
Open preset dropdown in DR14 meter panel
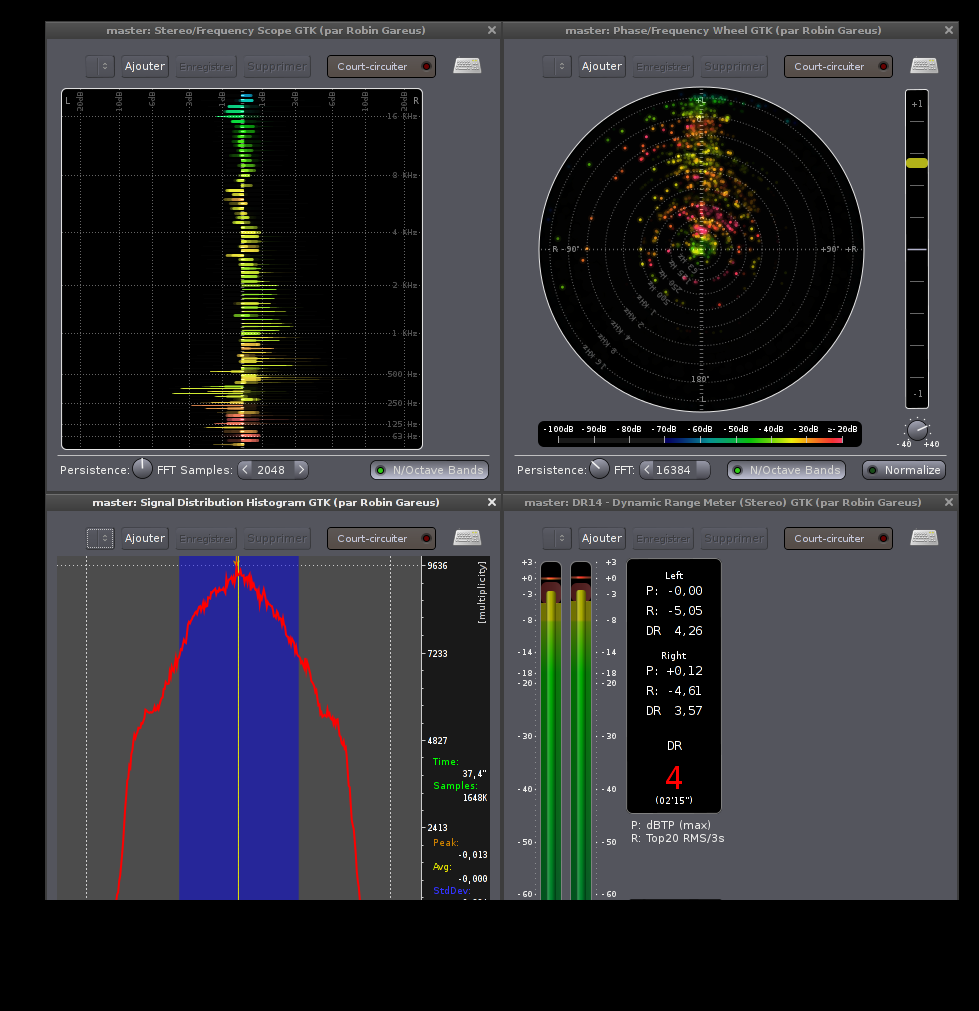pyautogui.click(x=557, y=538)
